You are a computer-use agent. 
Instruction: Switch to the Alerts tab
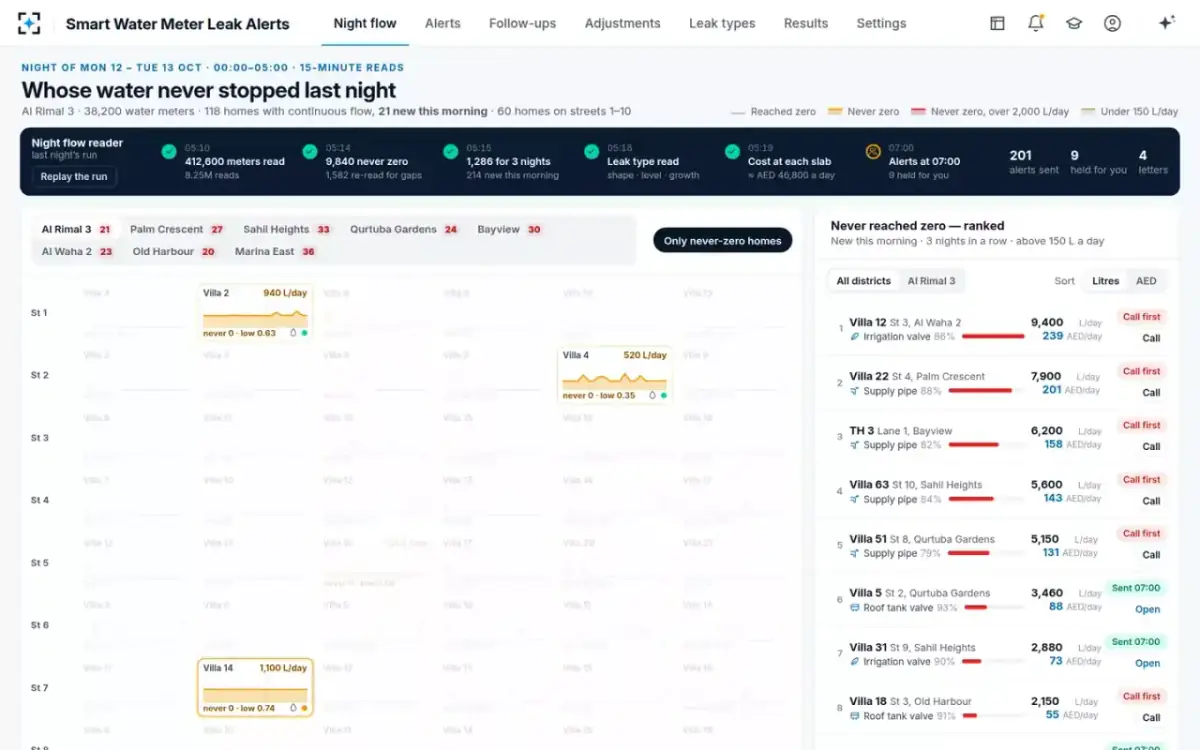(443, 23)
